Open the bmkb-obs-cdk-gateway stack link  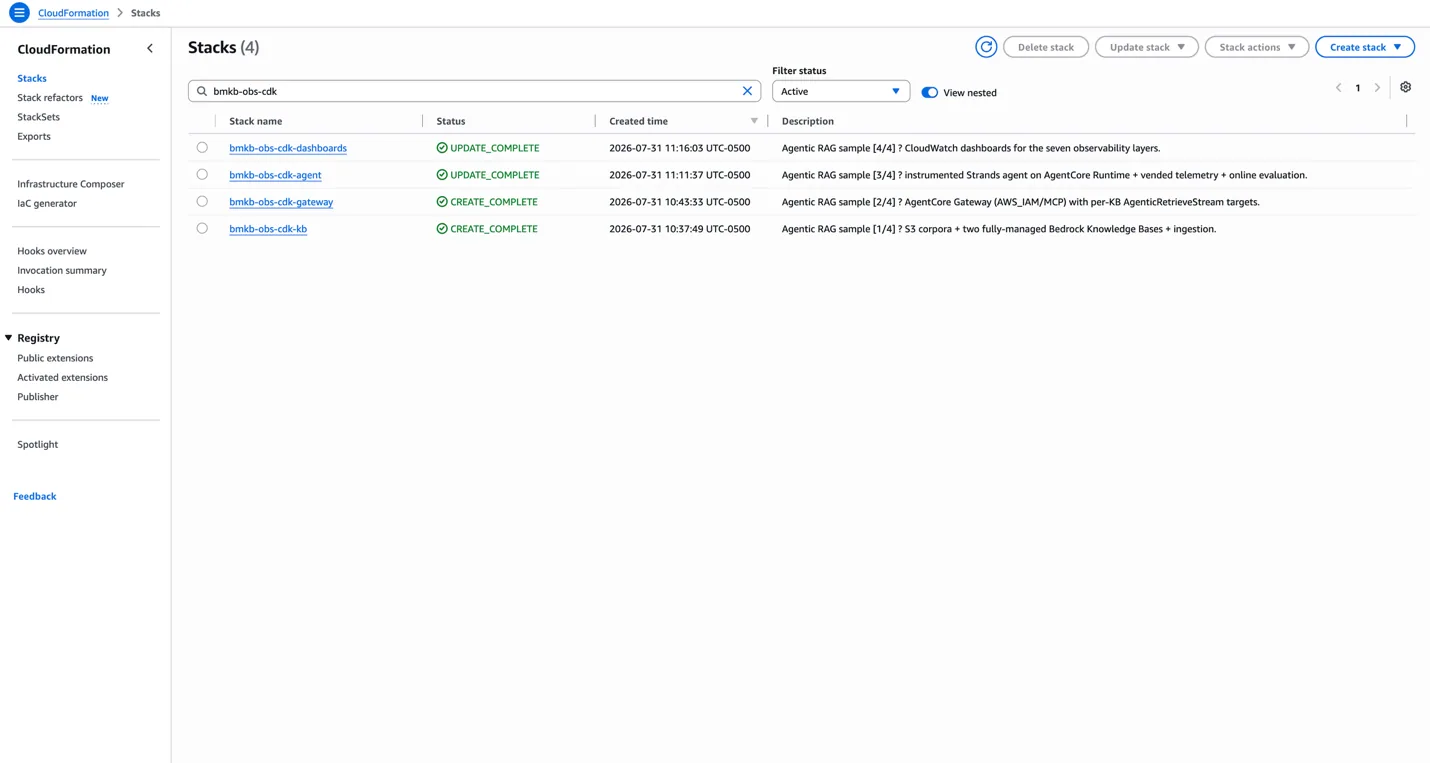(x=281, y=202)
